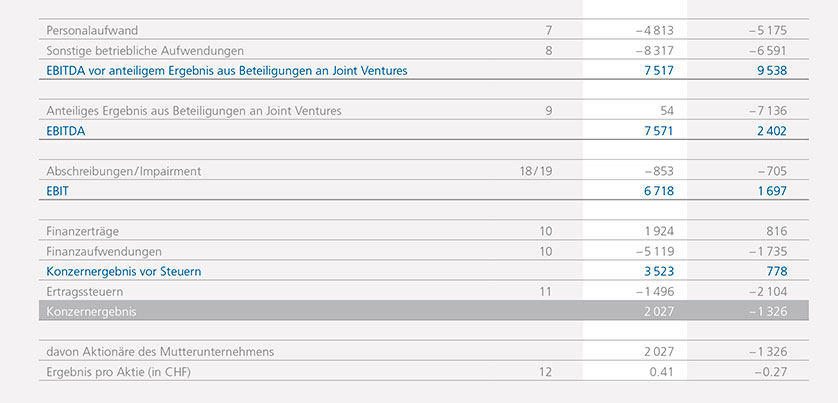The height and width of the screenshot is (403, 838).
Task: Click the EBITDA vor anteiligem Ergebnis heading
Action: pos(227,70)
